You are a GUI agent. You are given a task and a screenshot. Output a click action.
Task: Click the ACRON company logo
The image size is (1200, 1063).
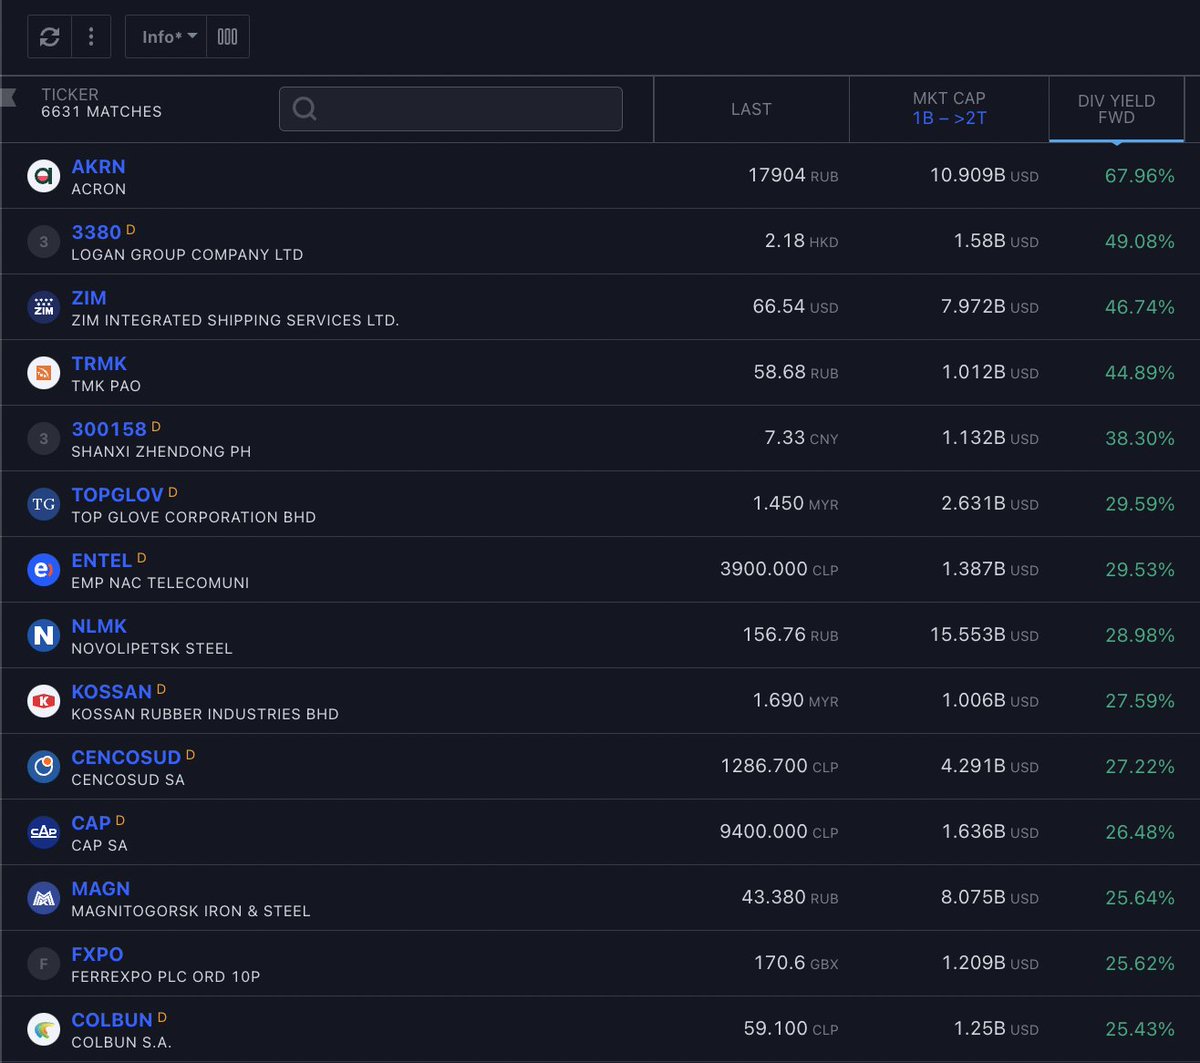(43, 177)
